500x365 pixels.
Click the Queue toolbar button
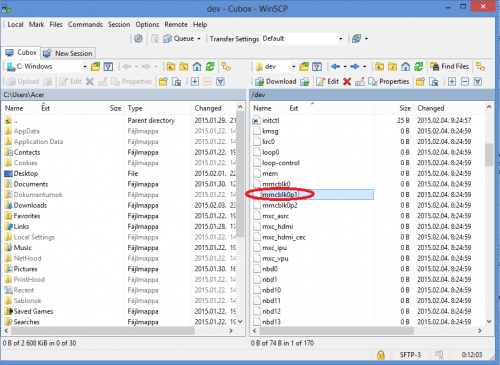coord(178,39)
